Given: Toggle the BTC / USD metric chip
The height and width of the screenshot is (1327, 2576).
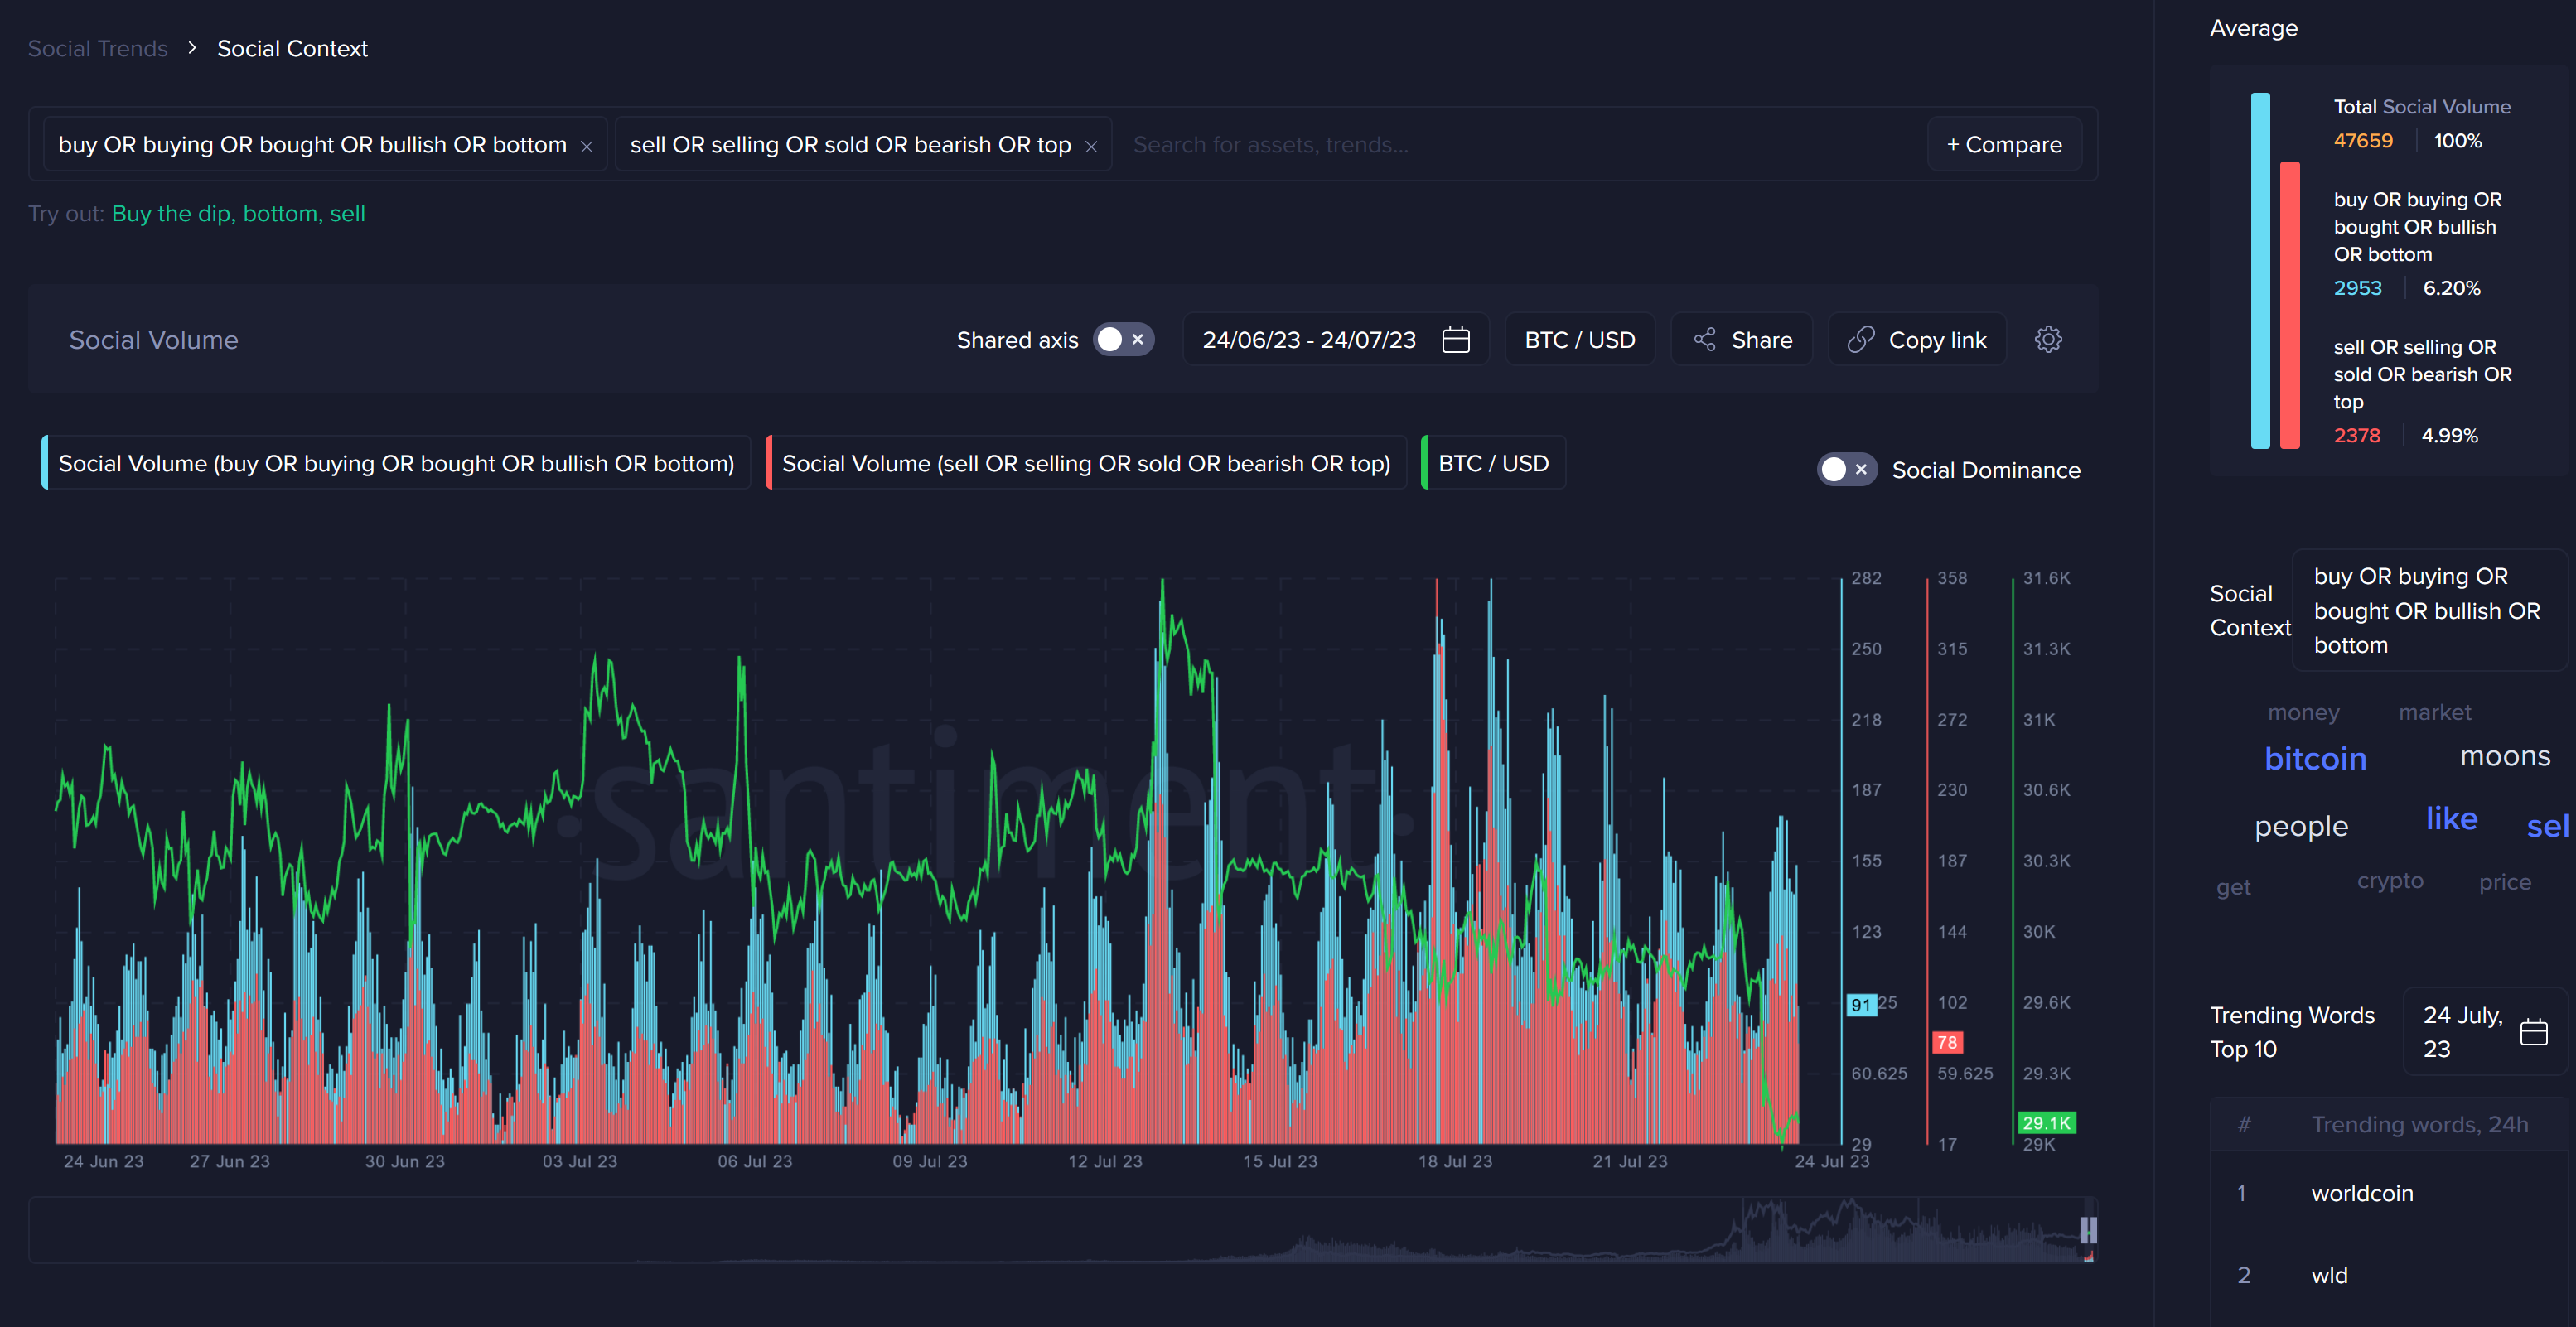Looking at the screenshot, I should click(x=1493, y=463).
